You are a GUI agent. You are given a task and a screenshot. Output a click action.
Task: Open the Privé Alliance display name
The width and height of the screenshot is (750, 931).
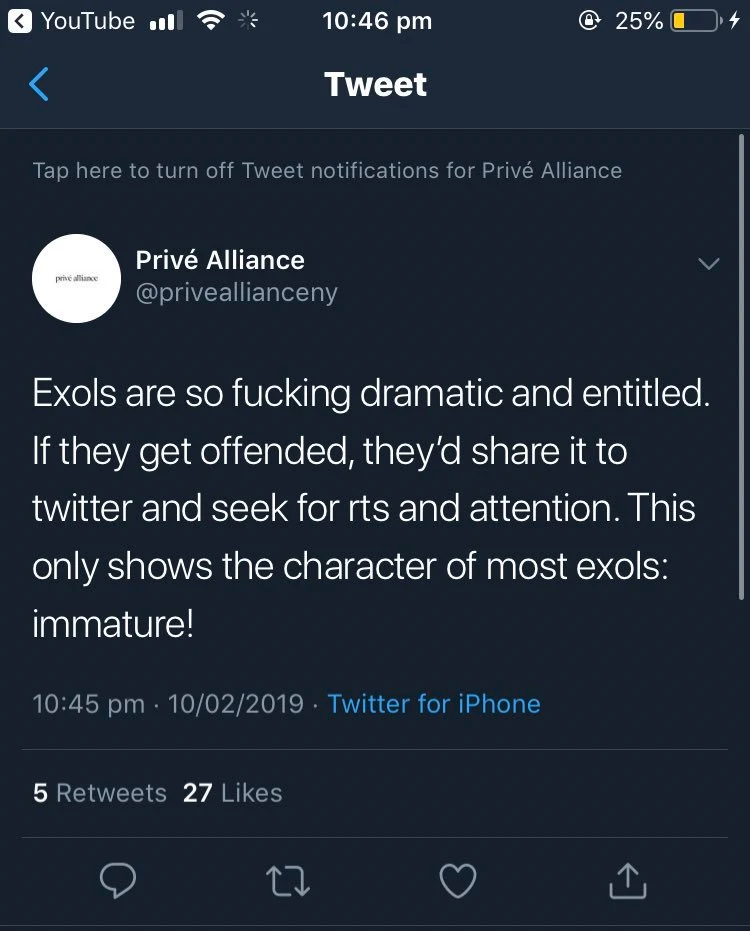tap(220, 260)
